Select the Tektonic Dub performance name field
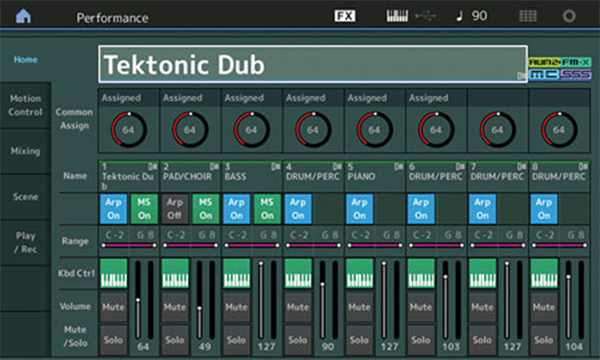This screenshot has height=360, width=600. pyautogui.click(x=313, y=64)
